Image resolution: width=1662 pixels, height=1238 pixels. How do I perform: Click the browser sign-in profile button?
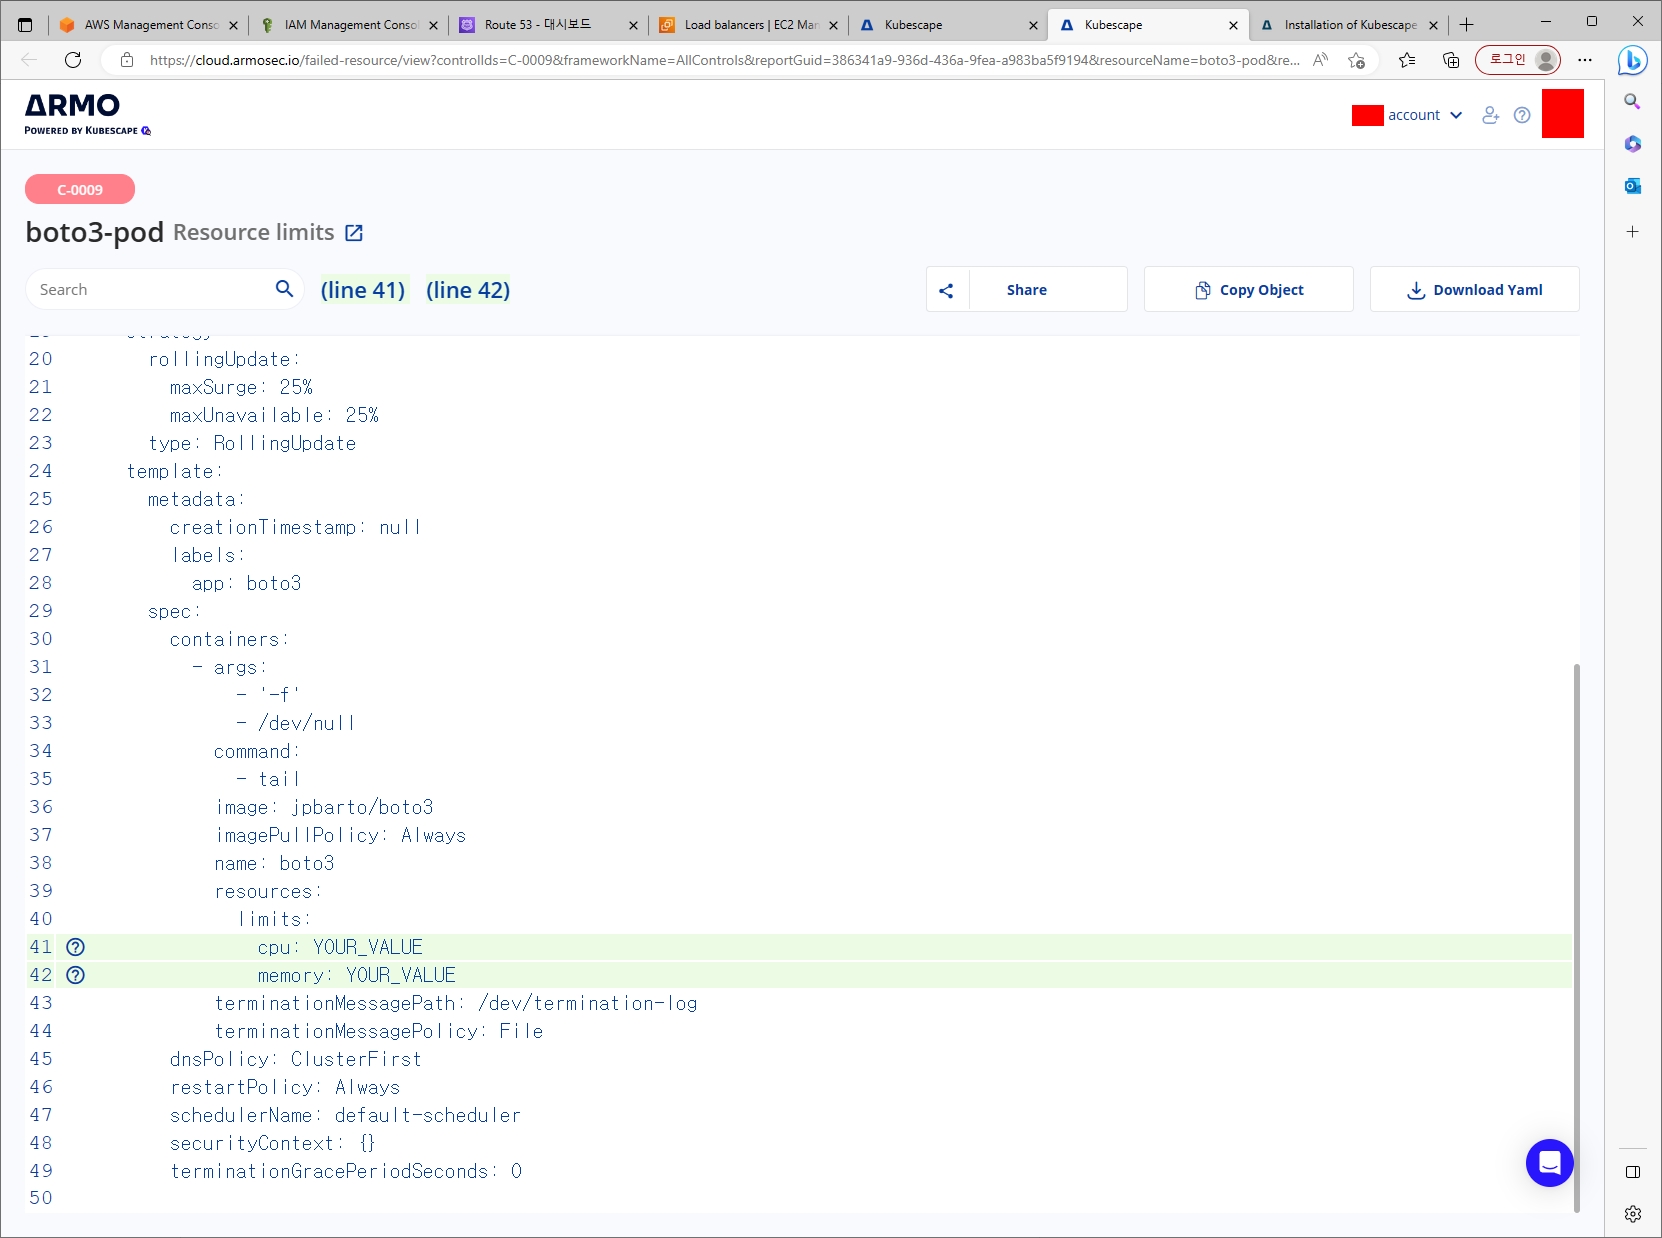click(1518, 60)
